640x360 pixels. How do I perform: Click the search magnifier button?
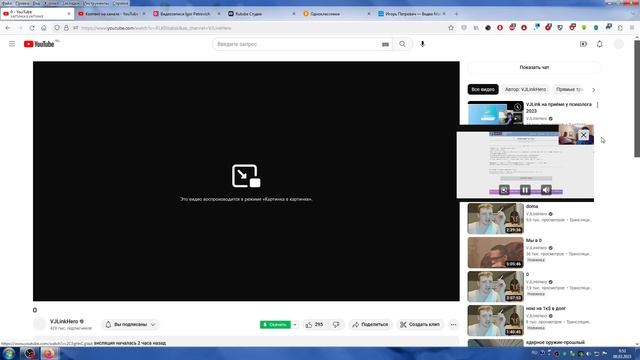(402, 44)
